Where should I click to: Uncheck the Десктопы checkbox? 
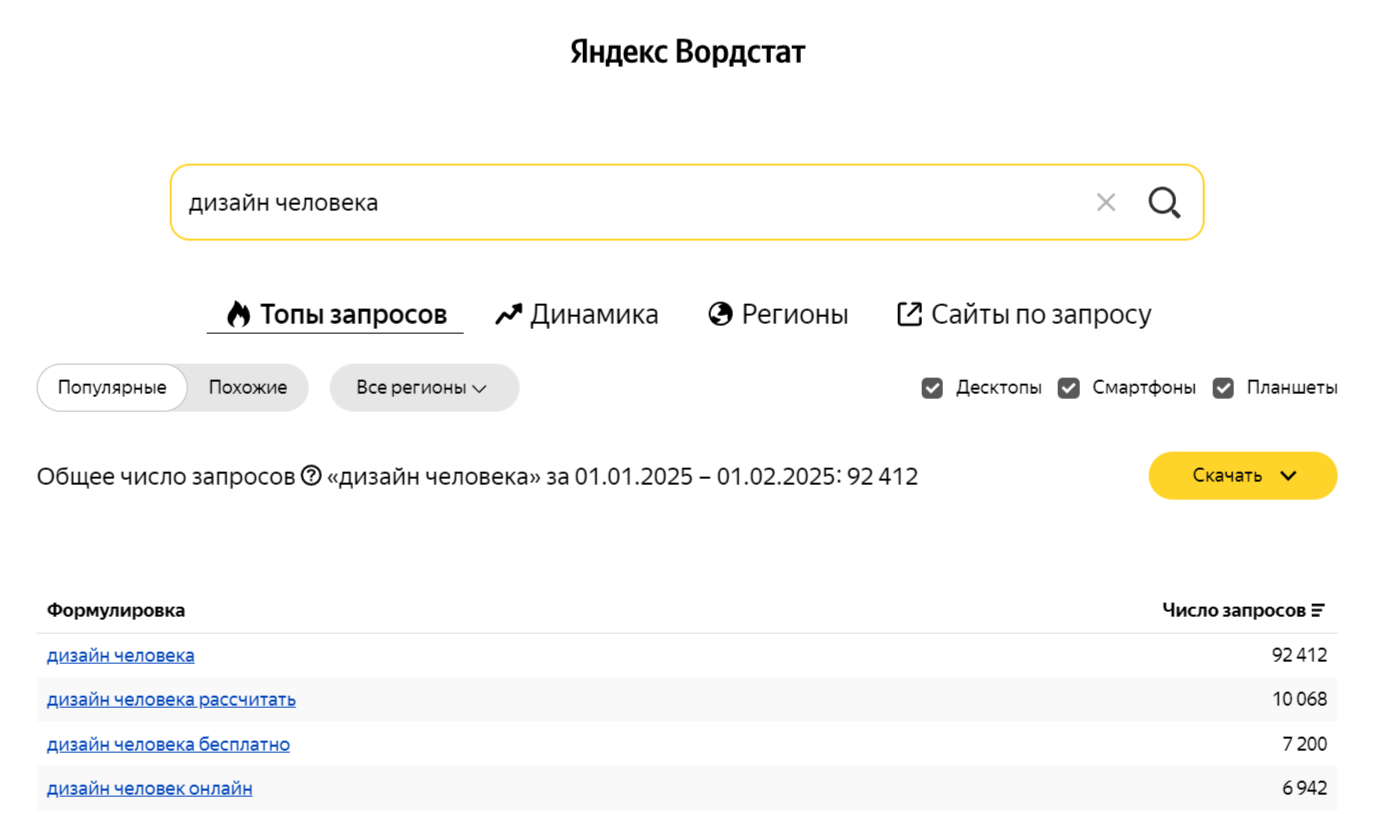point(932,388)
